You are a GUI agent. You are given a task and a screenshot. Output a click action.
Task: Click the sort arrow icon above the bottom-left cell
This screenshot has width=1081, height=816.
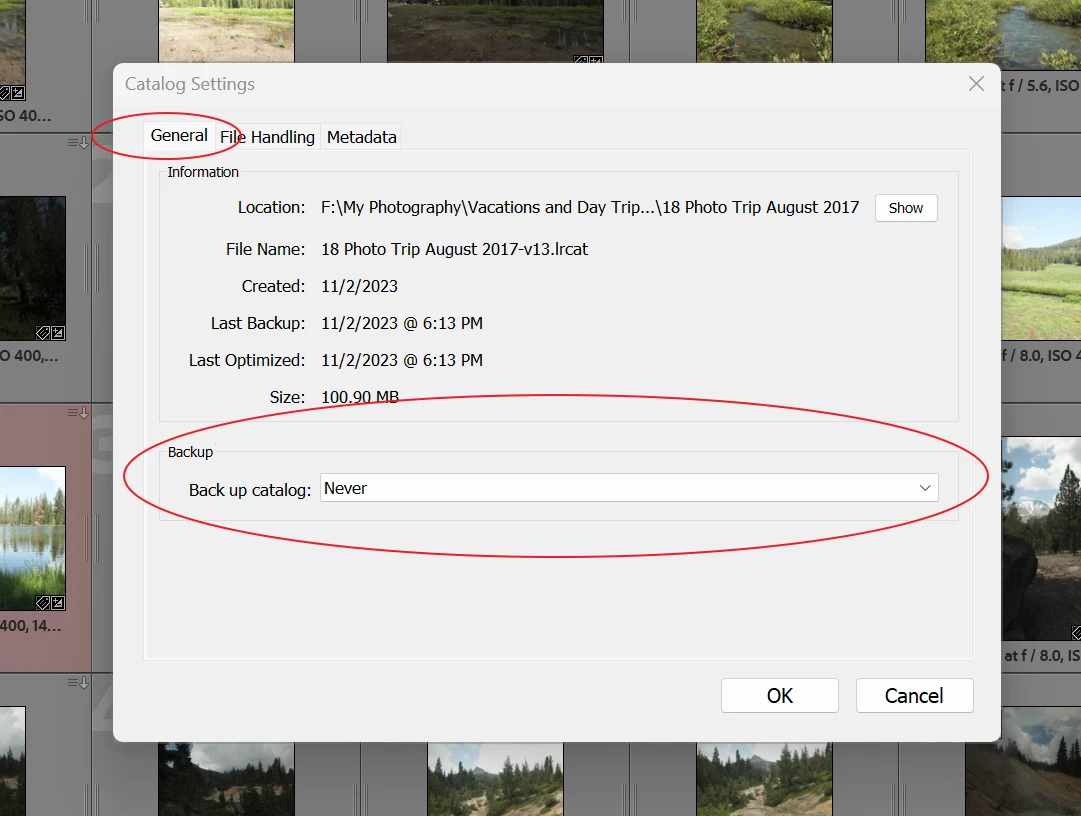coord(78,683)
